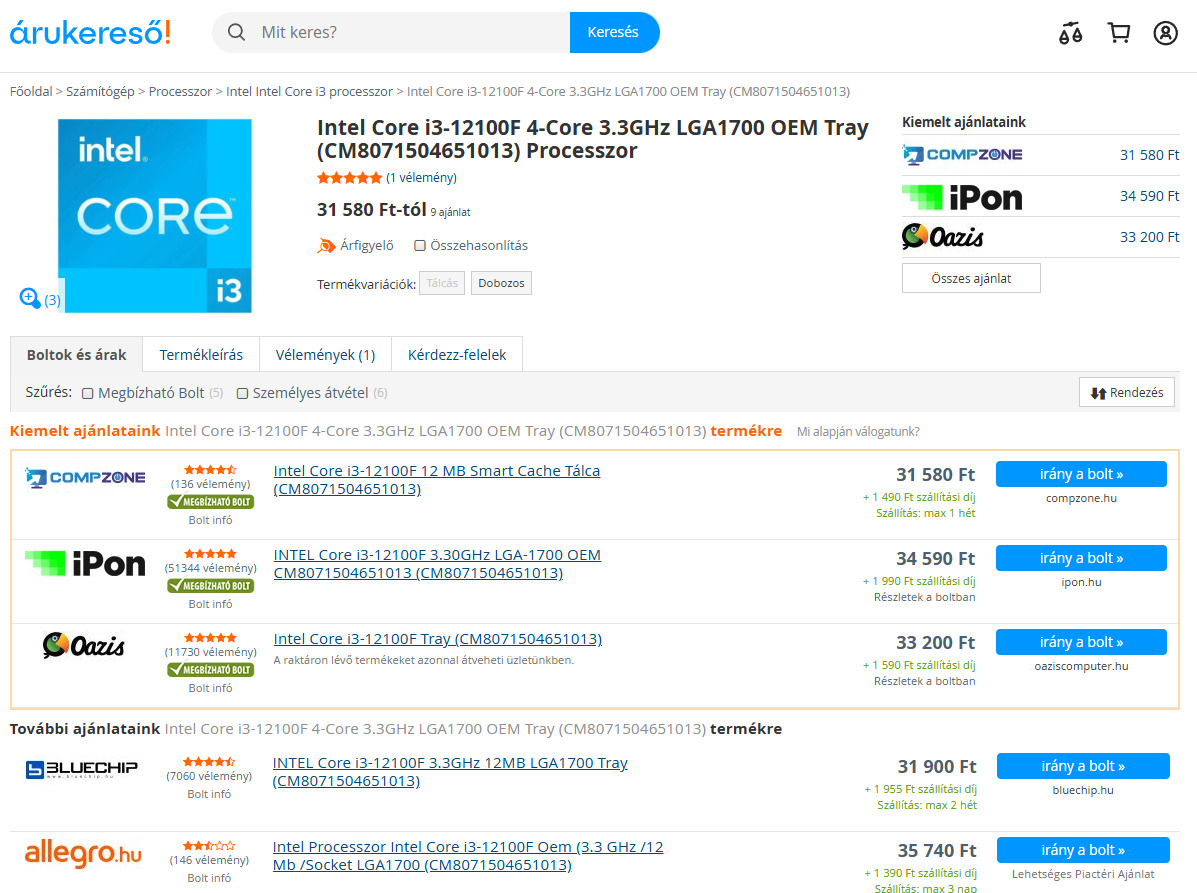Screen dimensions: 1197x893
Task: Open the user account icon
Action: pos(1165,33)
